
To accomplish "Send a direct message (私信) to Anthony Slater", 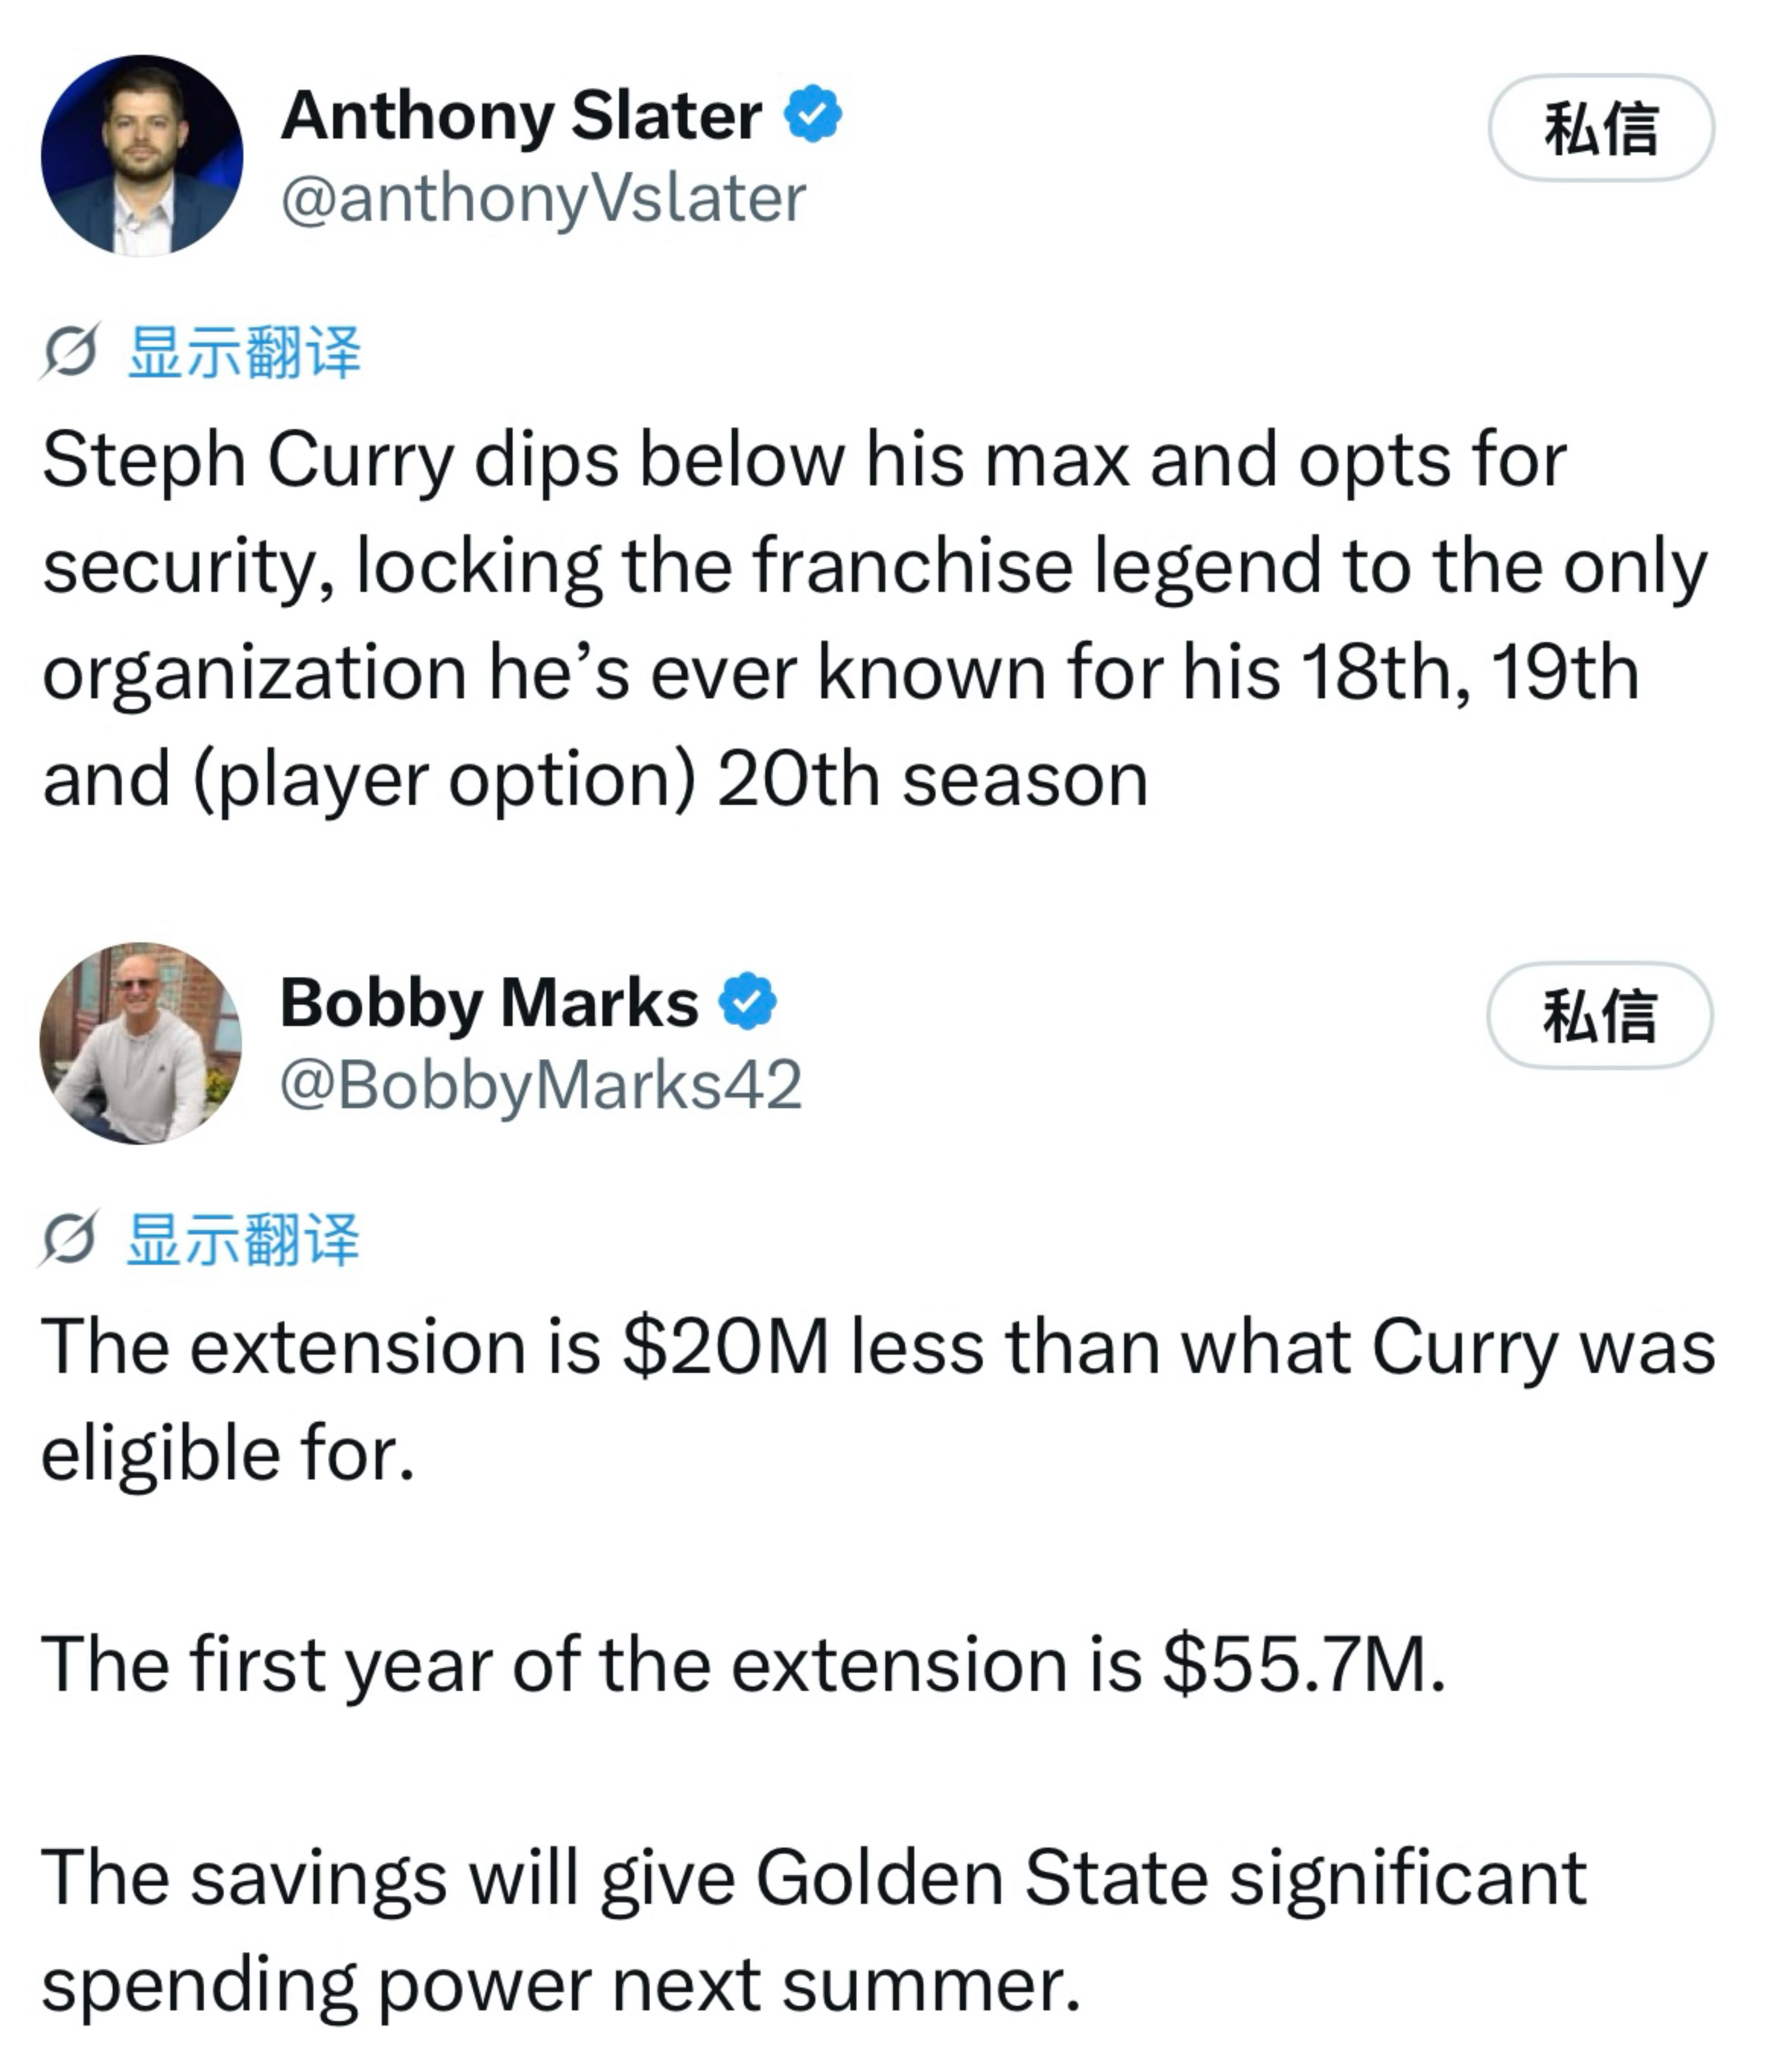I will pos(1601,128).
